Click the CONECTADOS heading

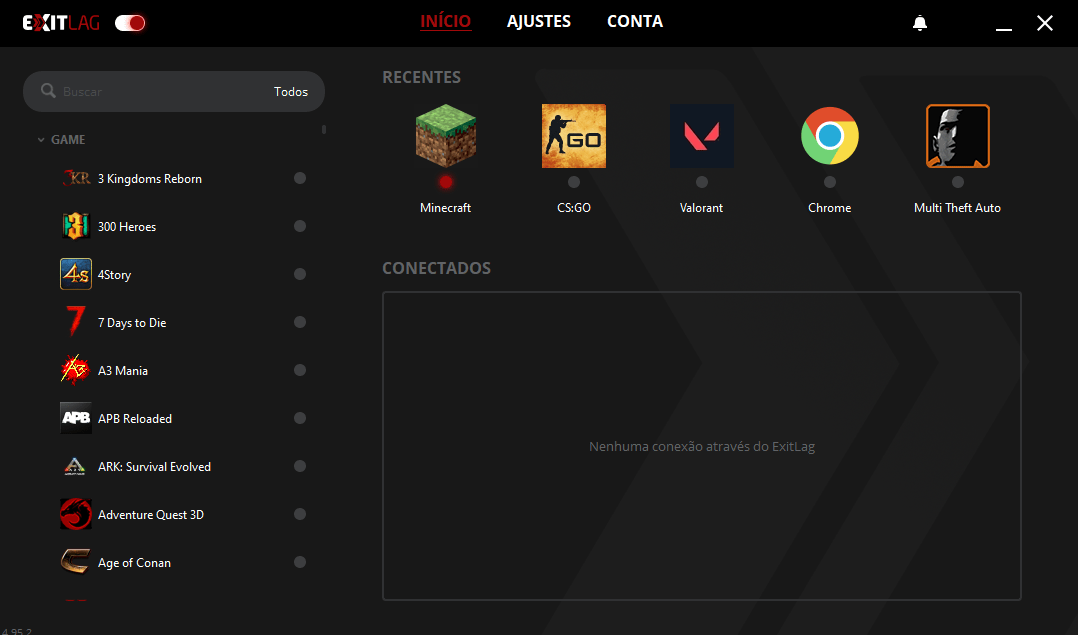coord(437,268)
